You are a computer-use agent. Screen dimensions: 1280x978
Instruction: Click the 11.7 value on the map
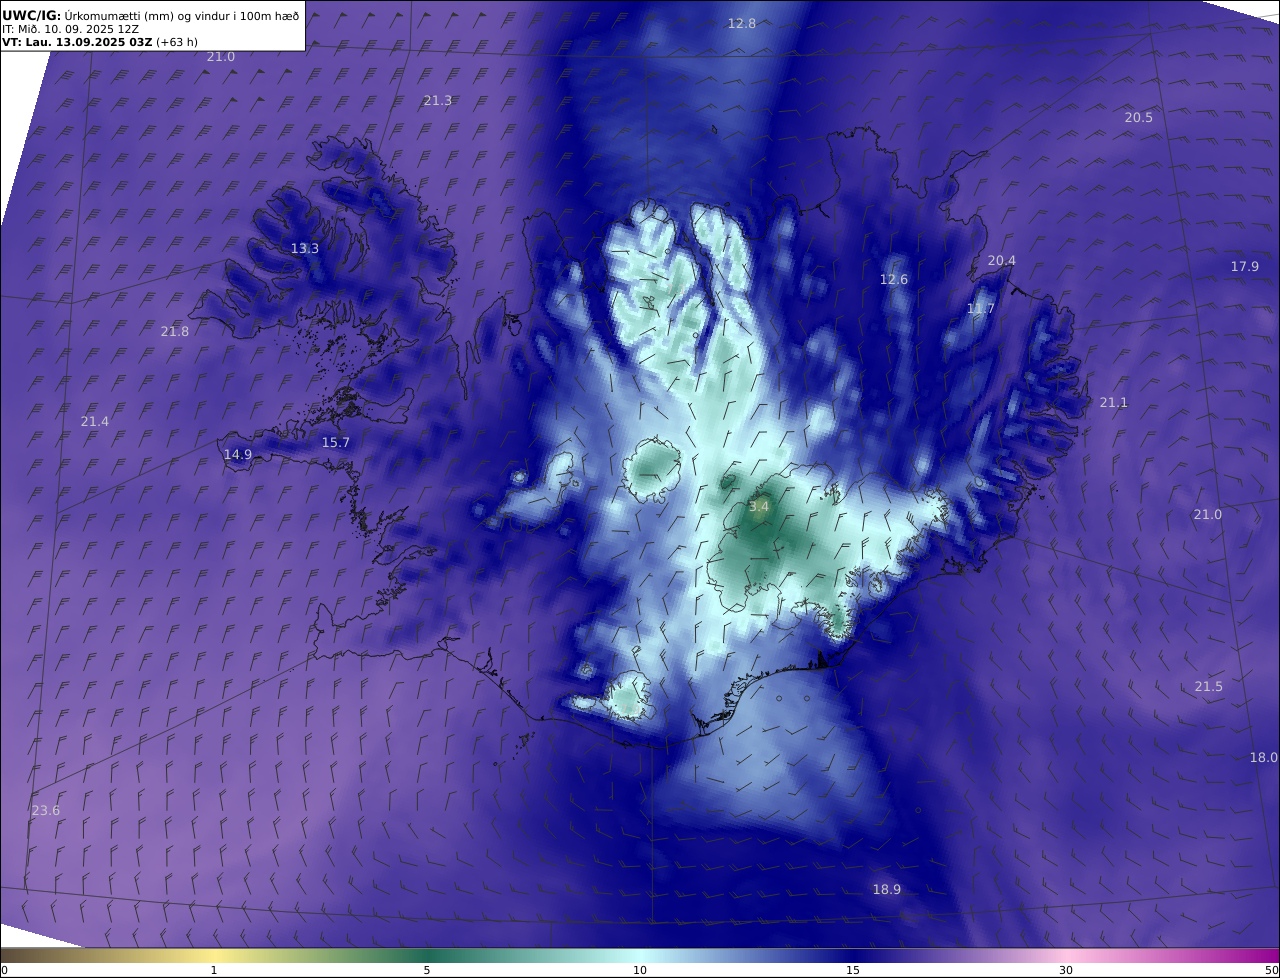981,309
